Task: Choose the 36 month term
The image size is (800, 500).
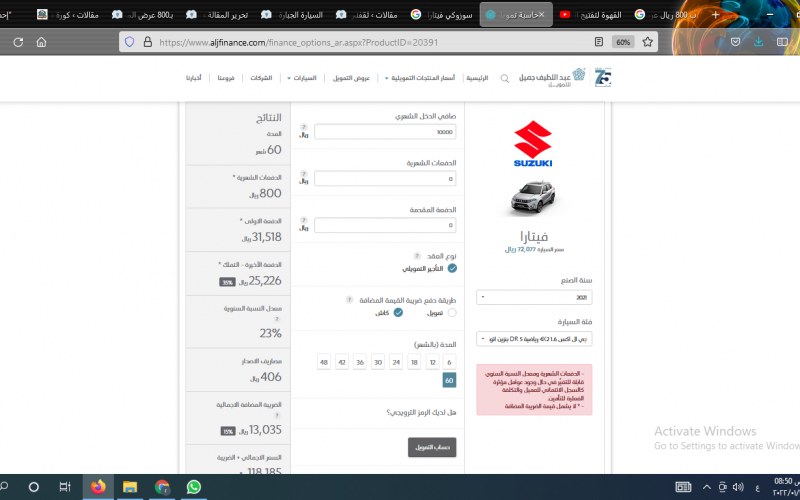Action: [x=360, y=362]
